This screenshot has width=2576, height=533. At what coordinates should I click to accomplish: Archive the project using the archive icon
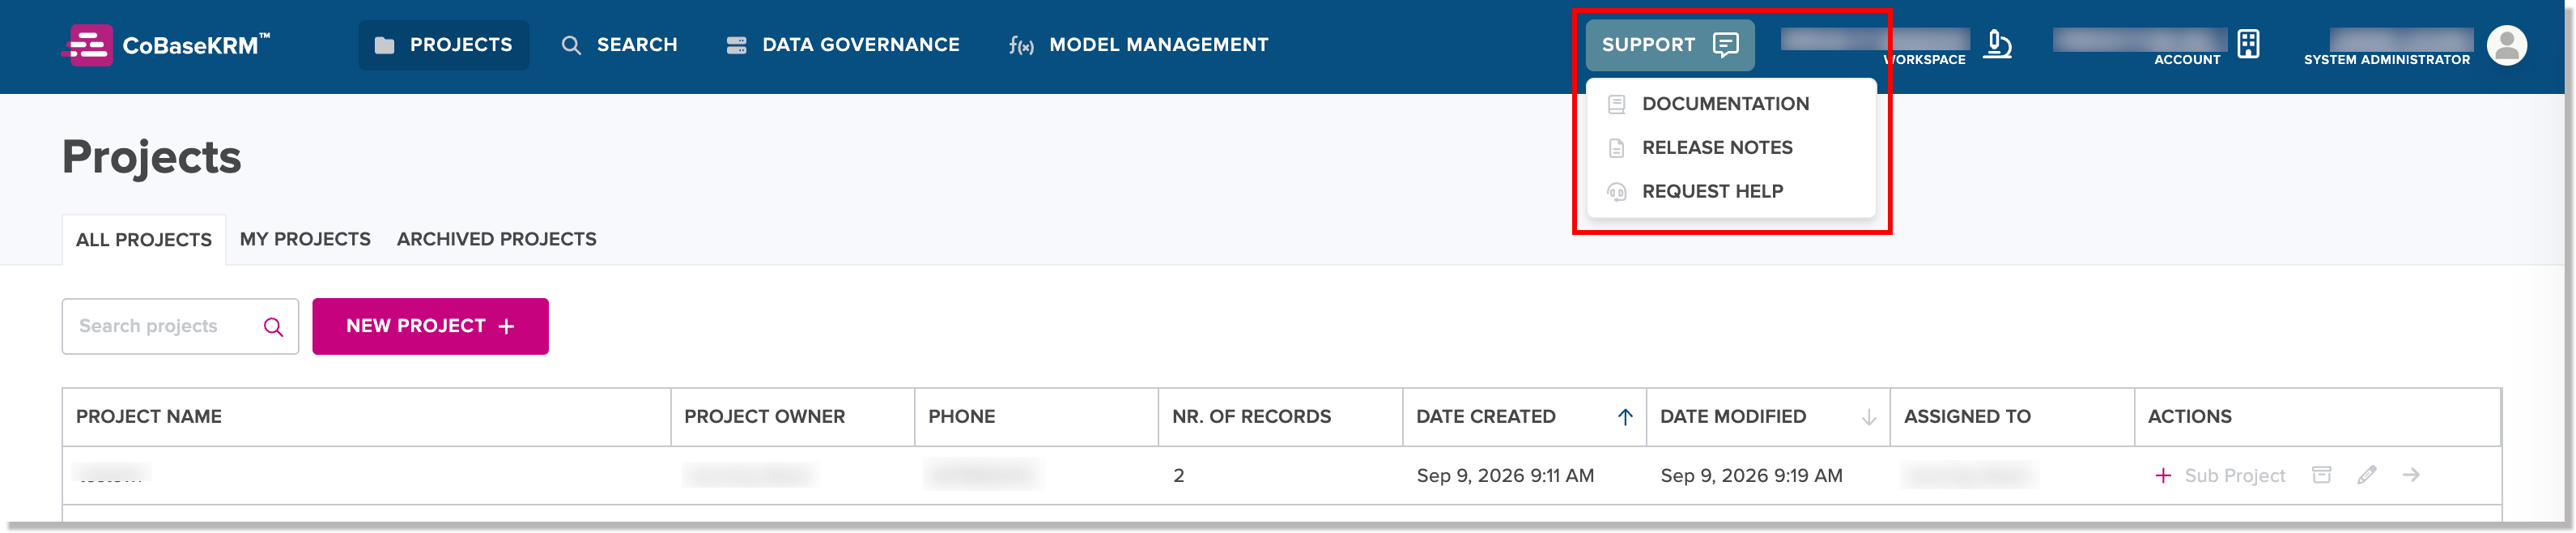point(2321,475)
